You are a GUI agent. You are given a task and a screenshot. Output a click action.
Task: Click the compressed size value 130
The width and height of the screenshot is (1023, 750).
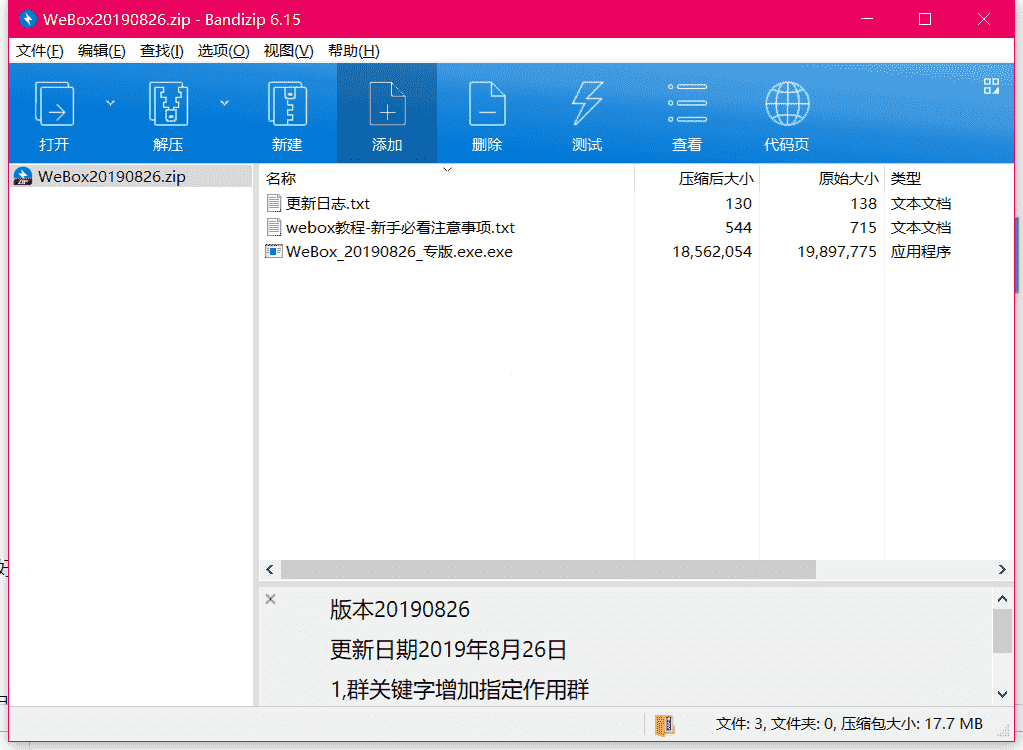point(739,203)
